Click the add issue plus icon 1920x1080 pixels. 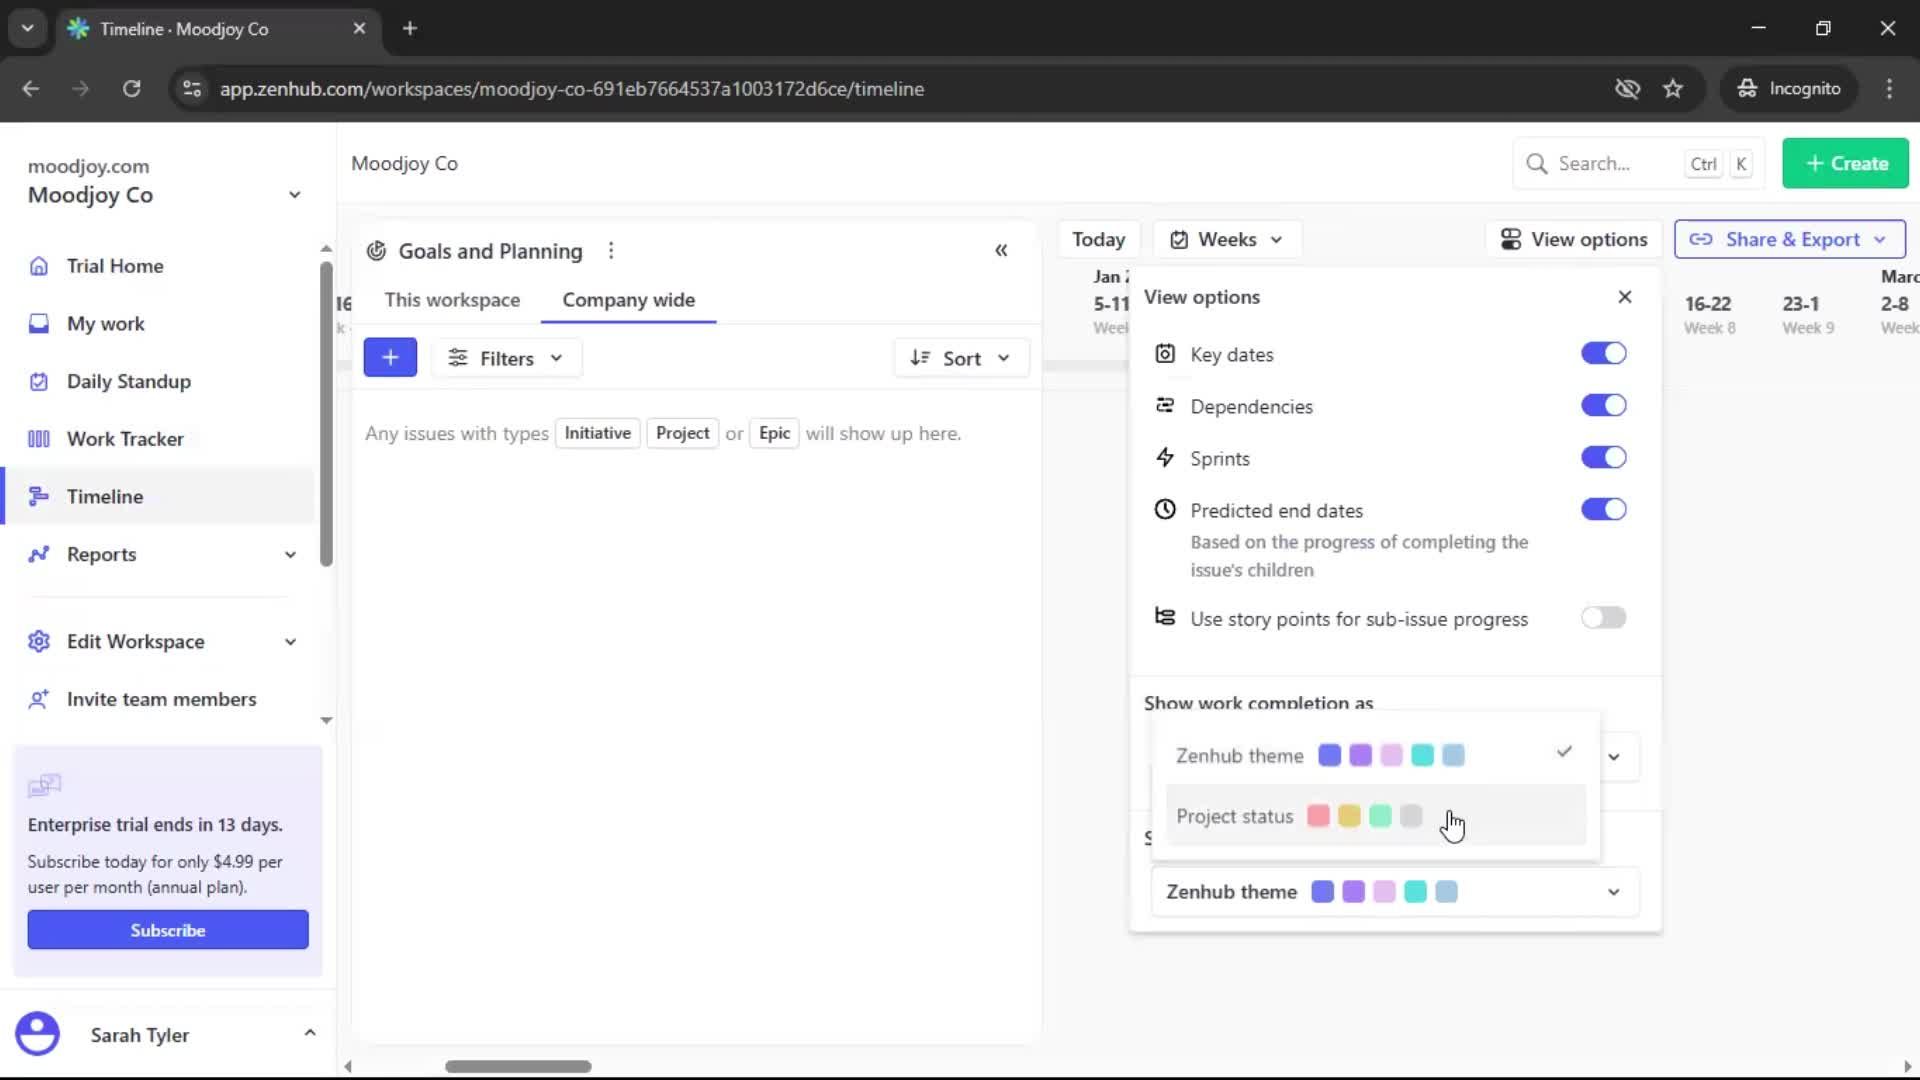coord(390,357)
